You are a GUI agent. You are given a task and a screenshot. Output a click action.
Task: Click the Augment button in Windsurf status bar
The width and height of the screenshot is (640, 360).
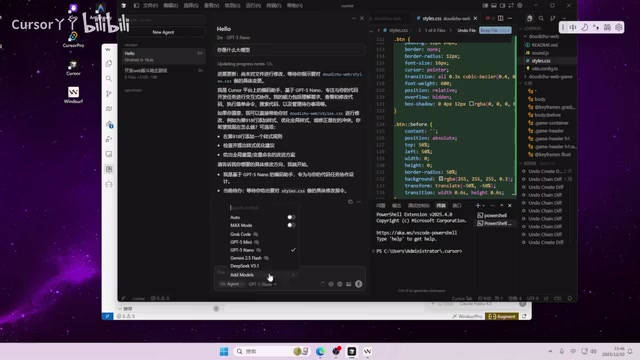[502, 316]
